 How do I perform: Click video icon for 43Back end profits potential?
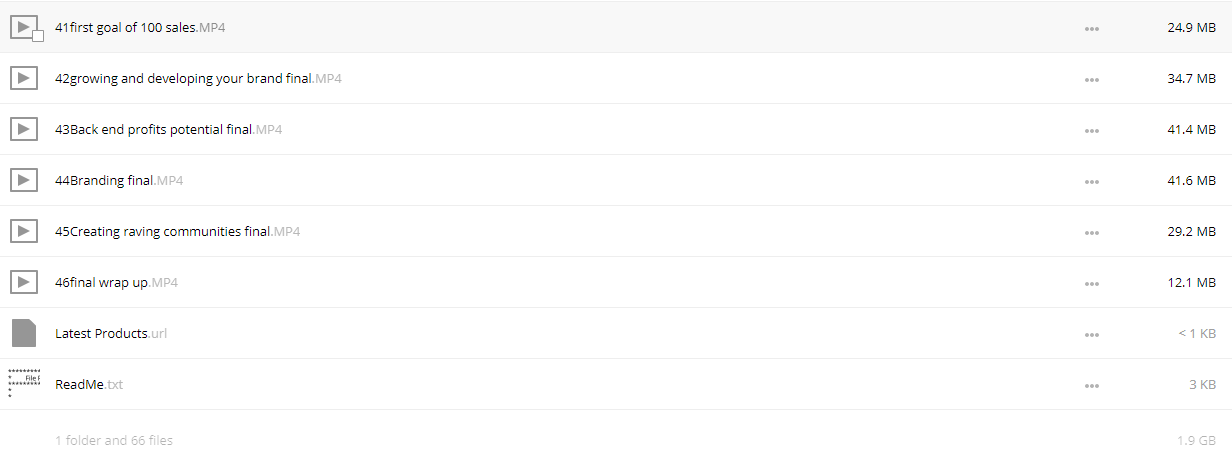(24, 129)
